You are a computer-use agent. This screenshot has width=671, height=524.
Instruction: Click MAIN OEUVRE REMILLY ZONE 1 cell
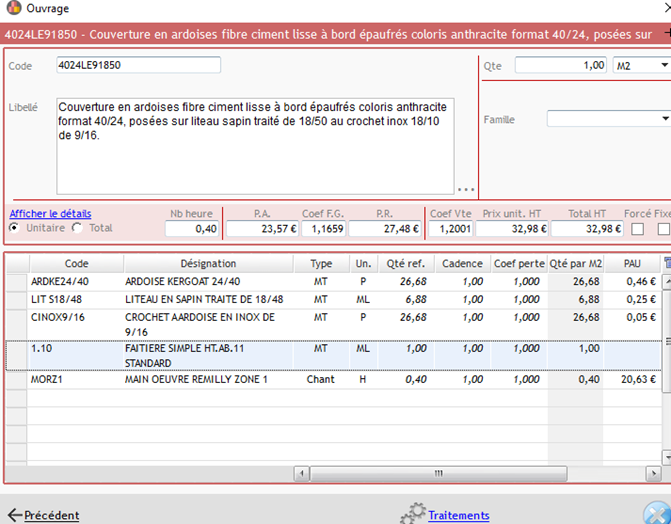(208, 379)
